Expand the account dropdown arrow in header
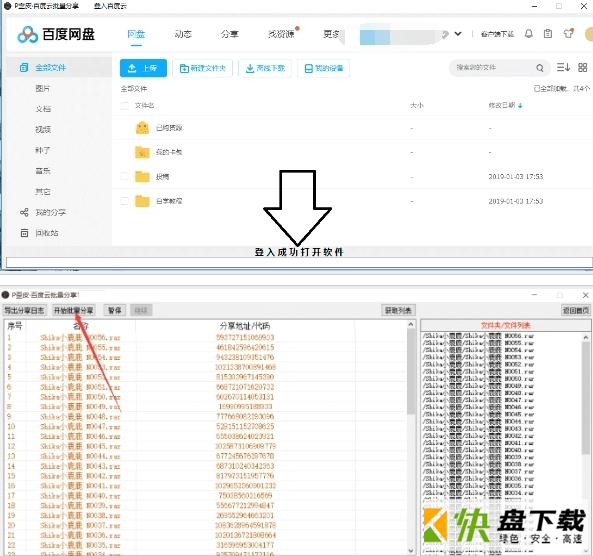This screenshot has height=556, width=593. [x=458, y=34]
